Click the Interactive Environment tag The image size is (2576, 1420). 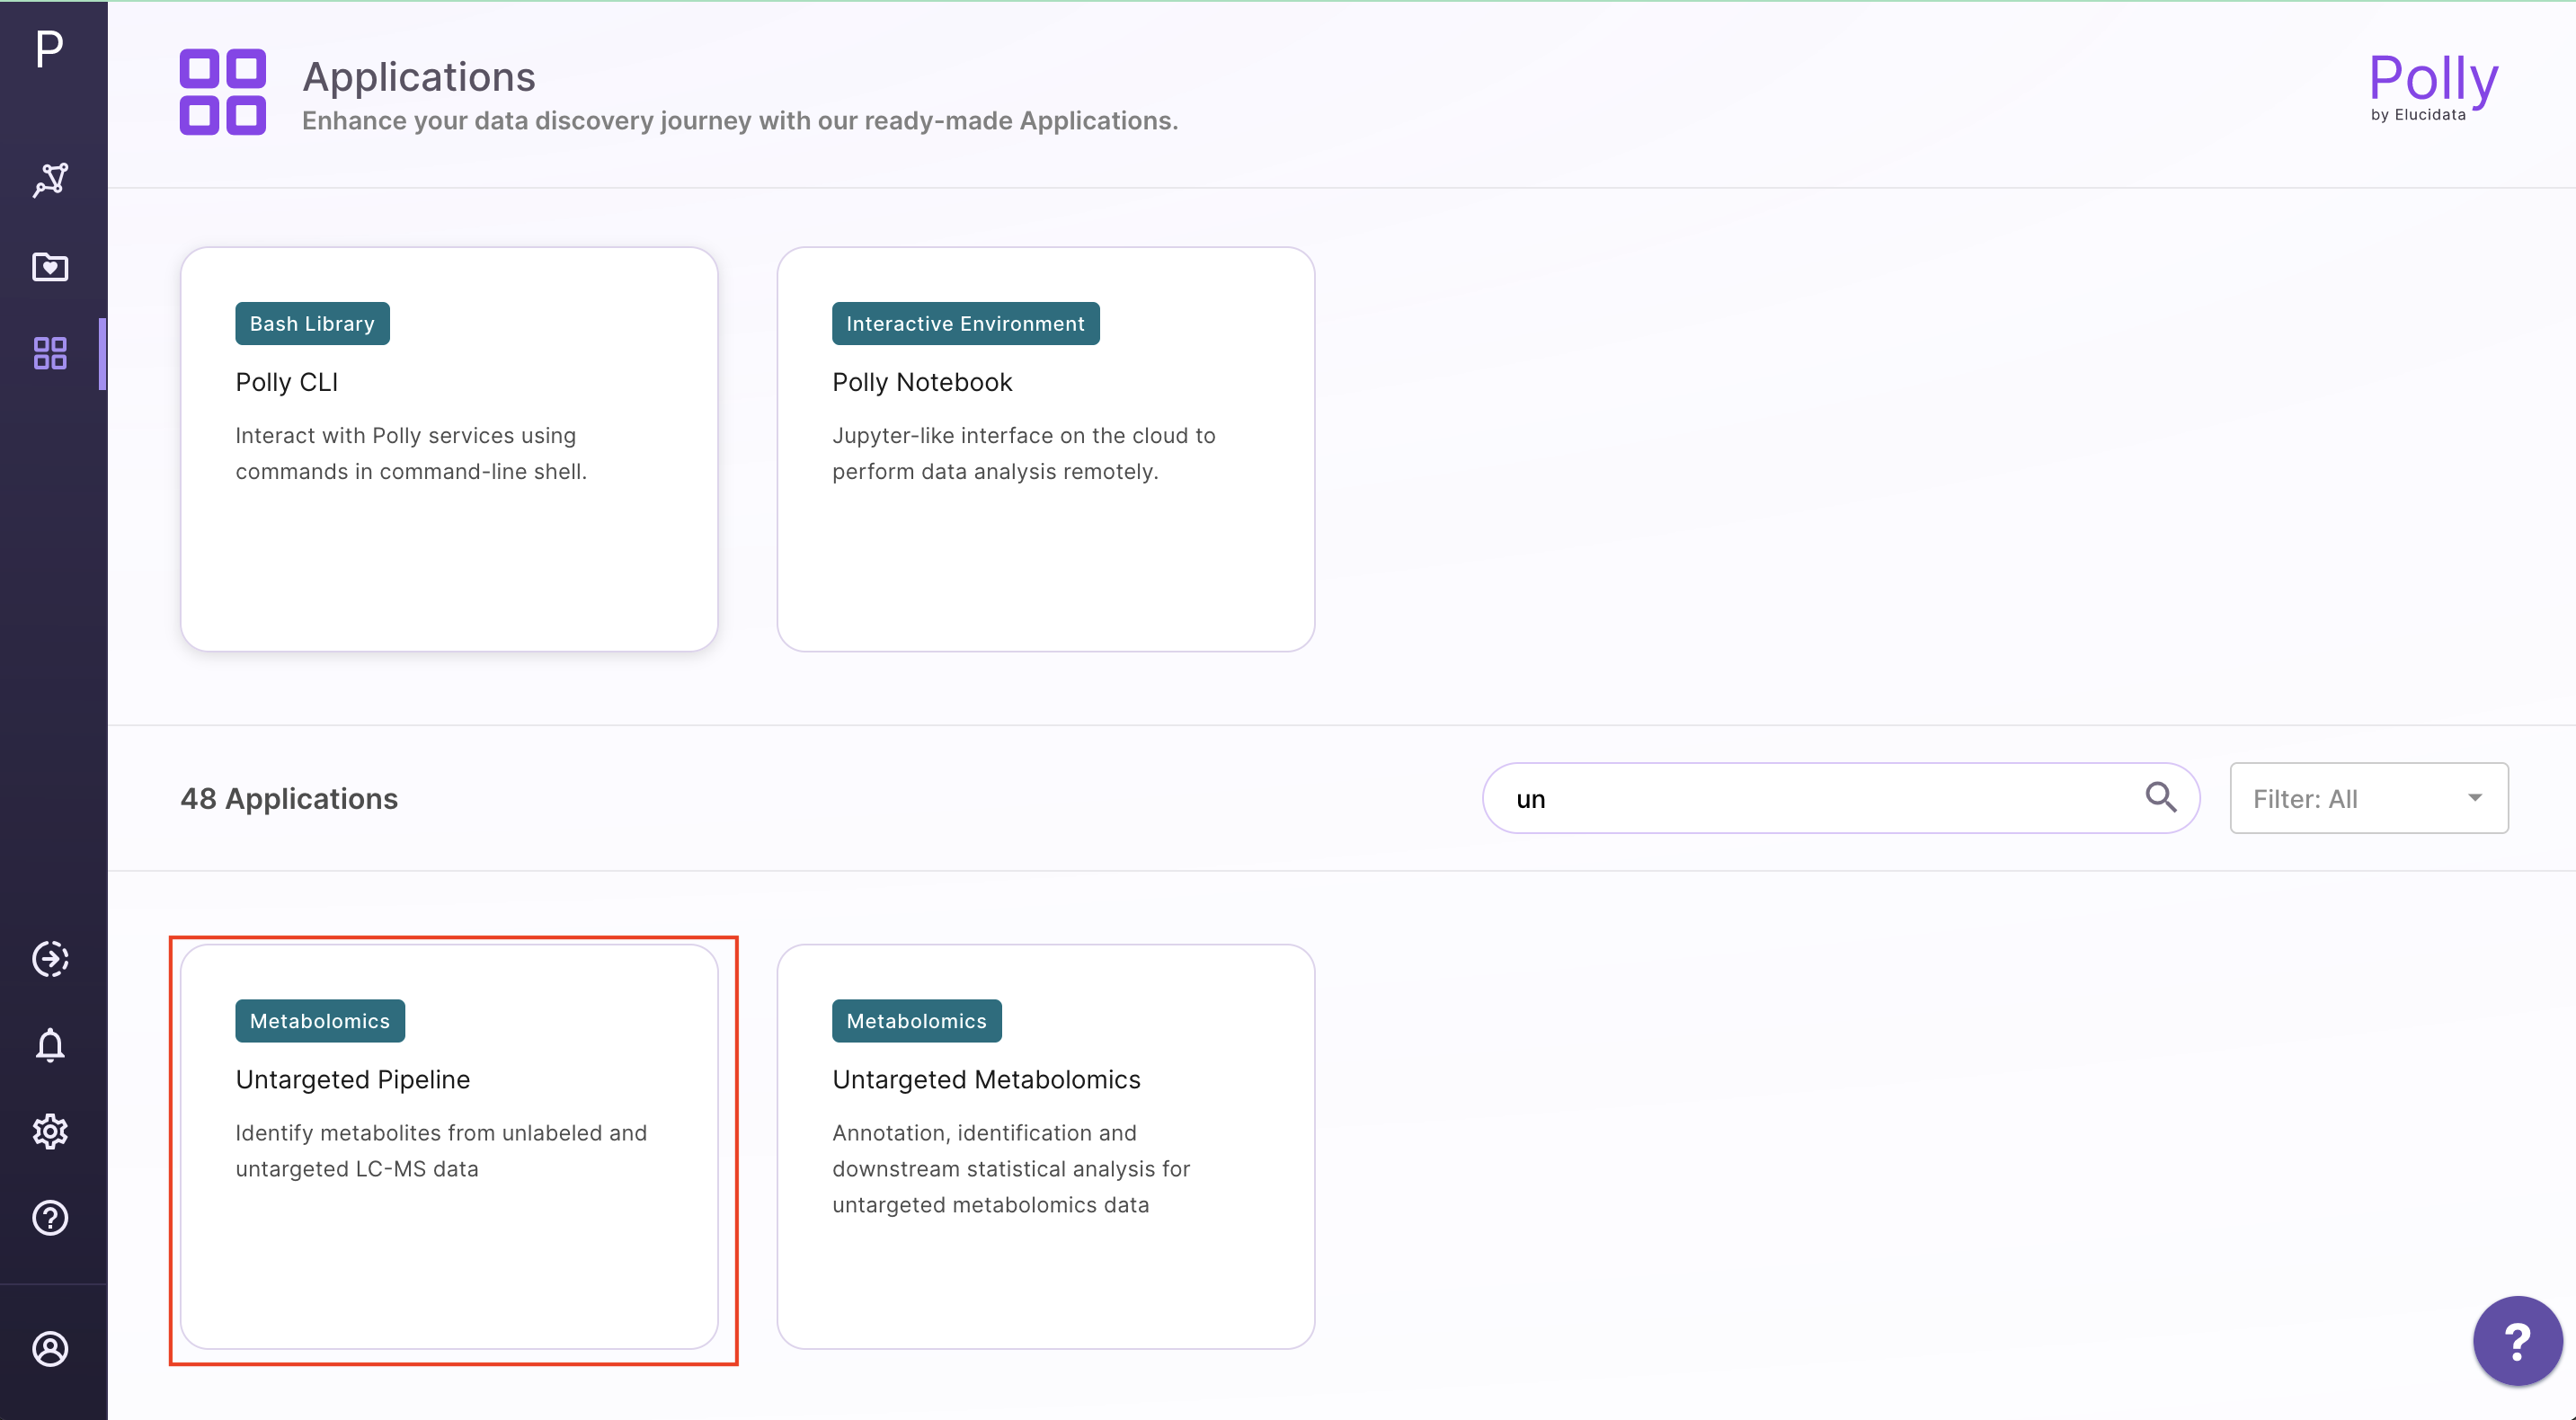tap(965, 323)
